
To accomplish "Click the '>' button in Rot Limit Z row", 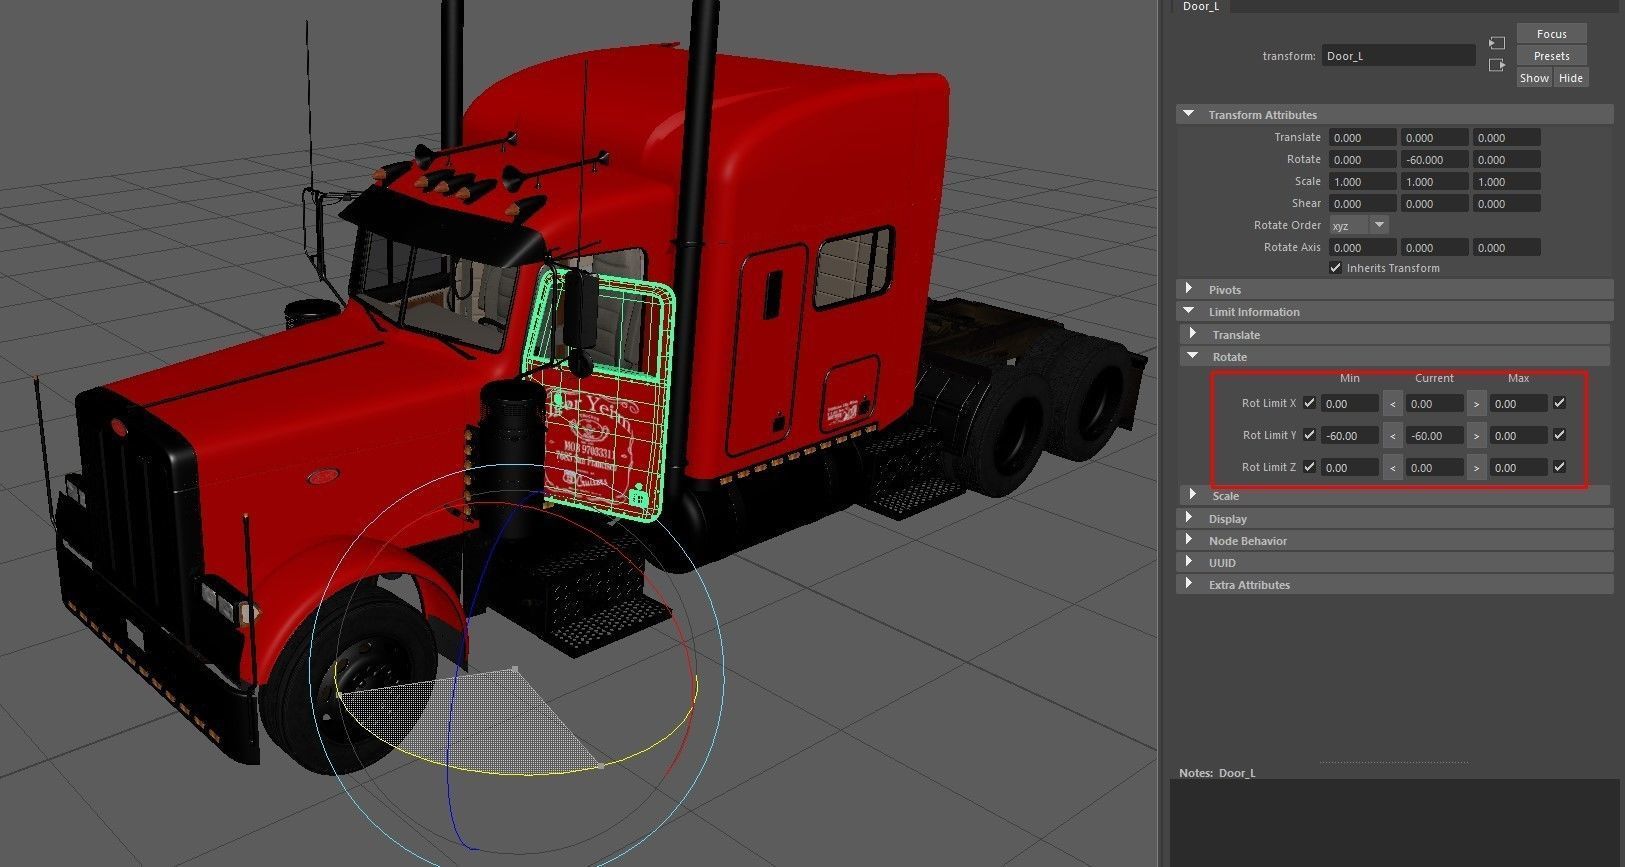I will click(x=1476, y=468).
